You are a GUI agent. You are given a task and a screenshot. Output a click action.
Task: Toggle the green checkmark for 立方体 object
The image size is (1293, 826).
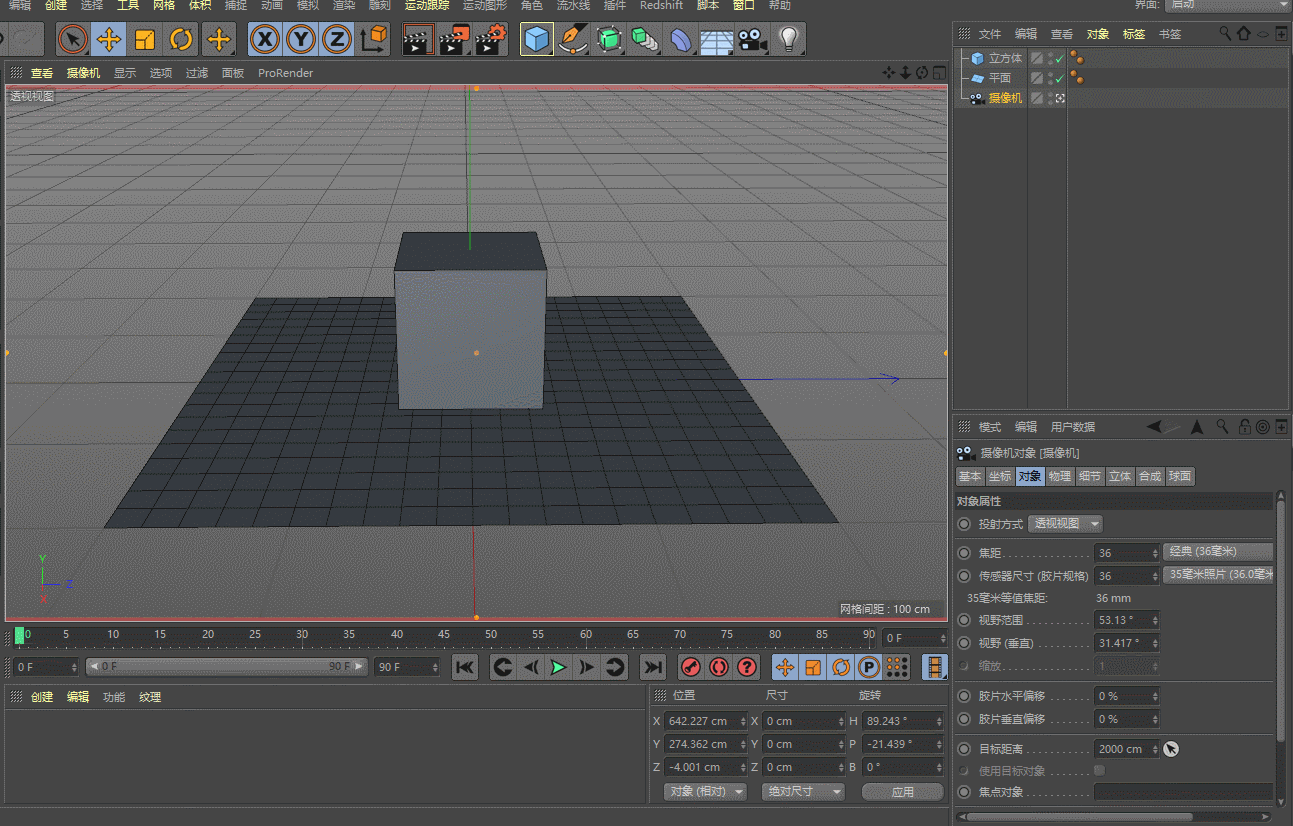pos(1059,59)
